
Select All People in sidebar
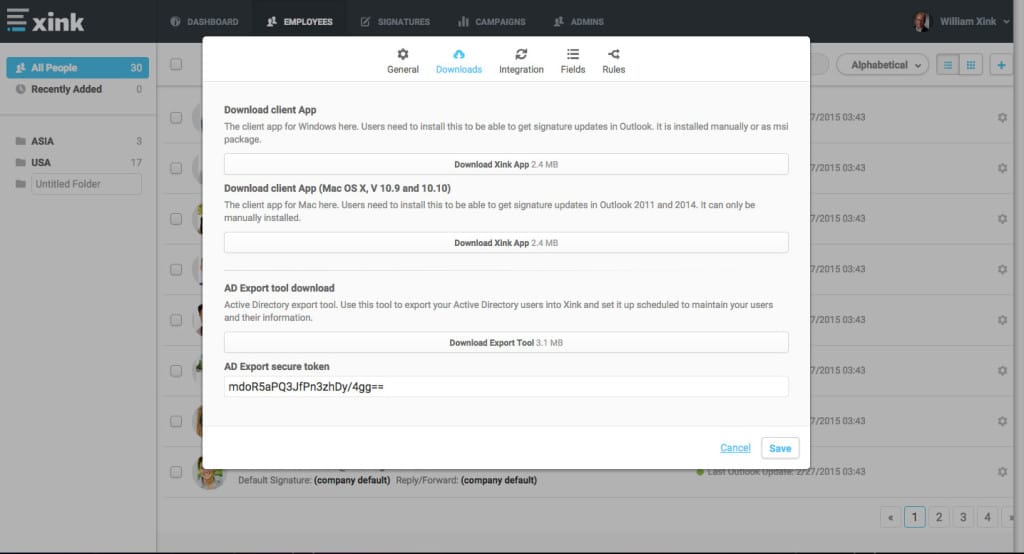coord(78,67)
